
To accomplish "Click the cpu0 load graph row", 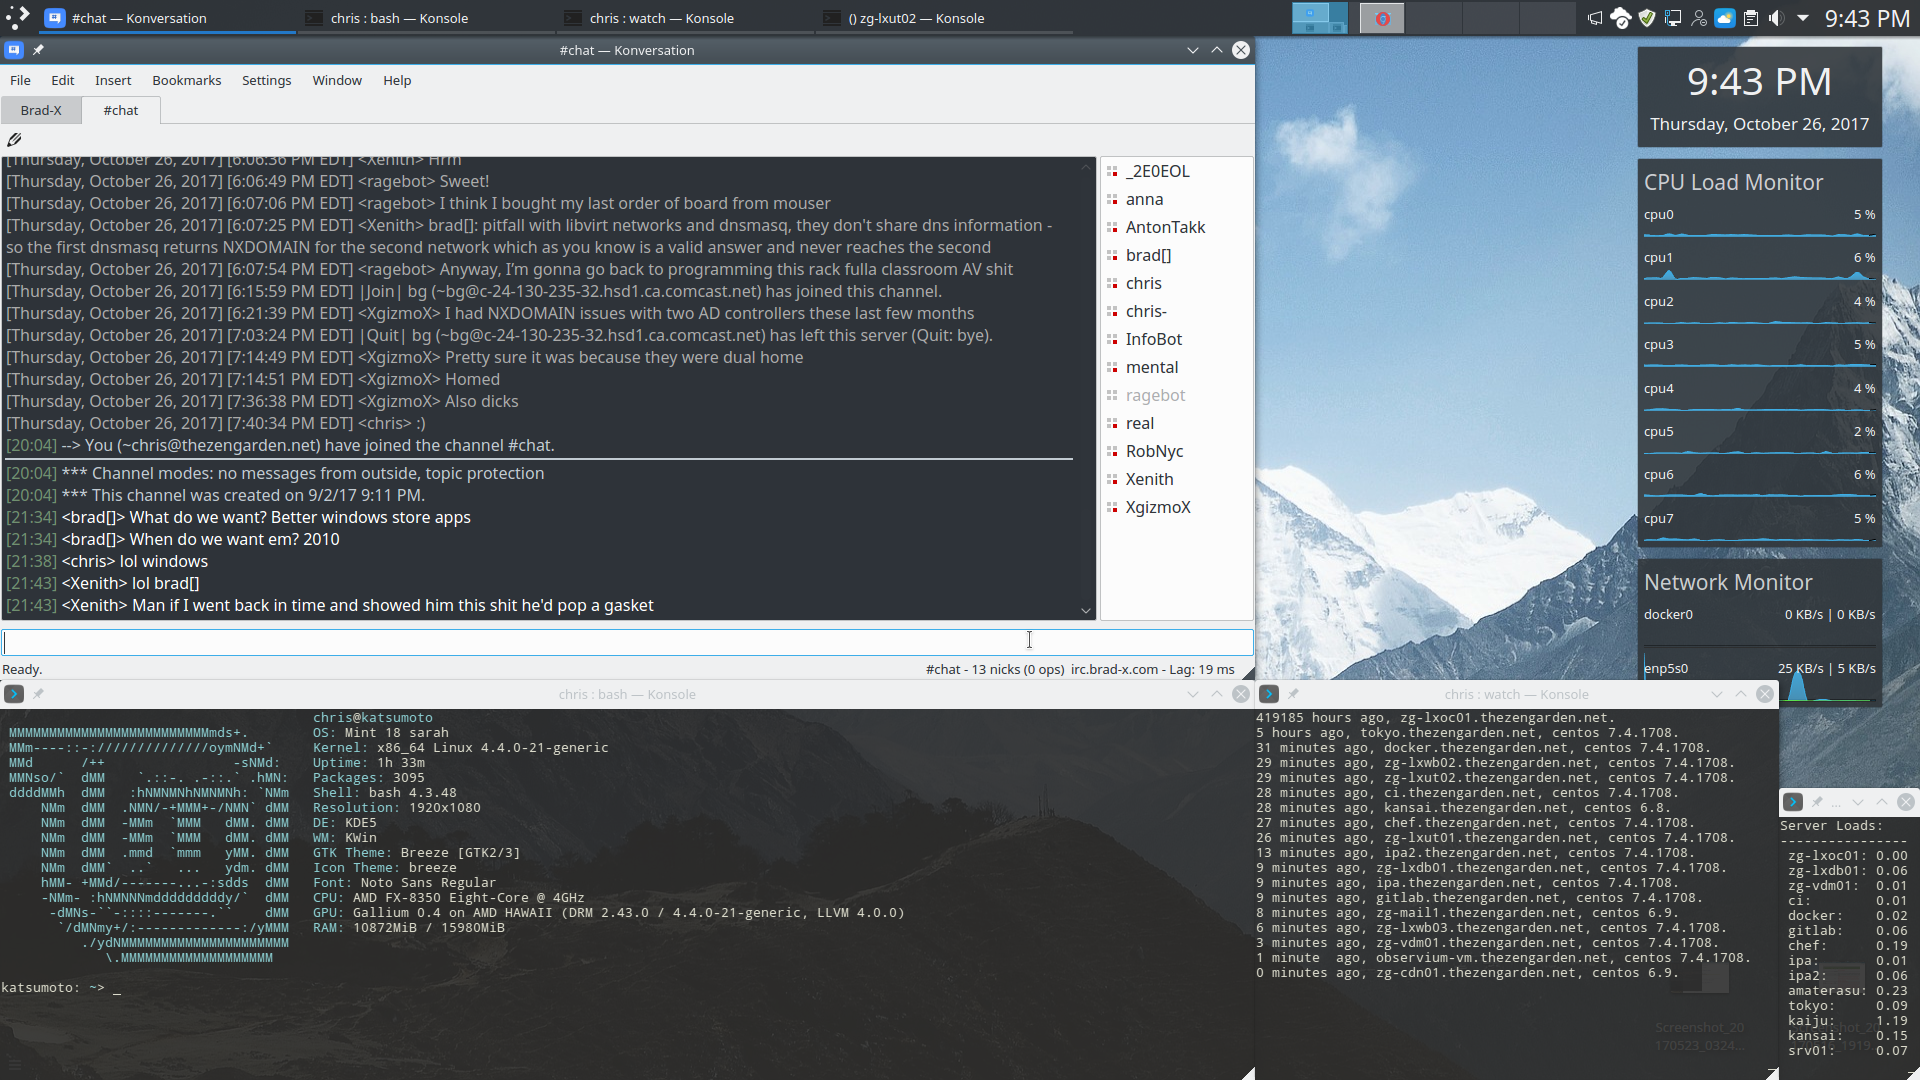I will point(1759,223).
